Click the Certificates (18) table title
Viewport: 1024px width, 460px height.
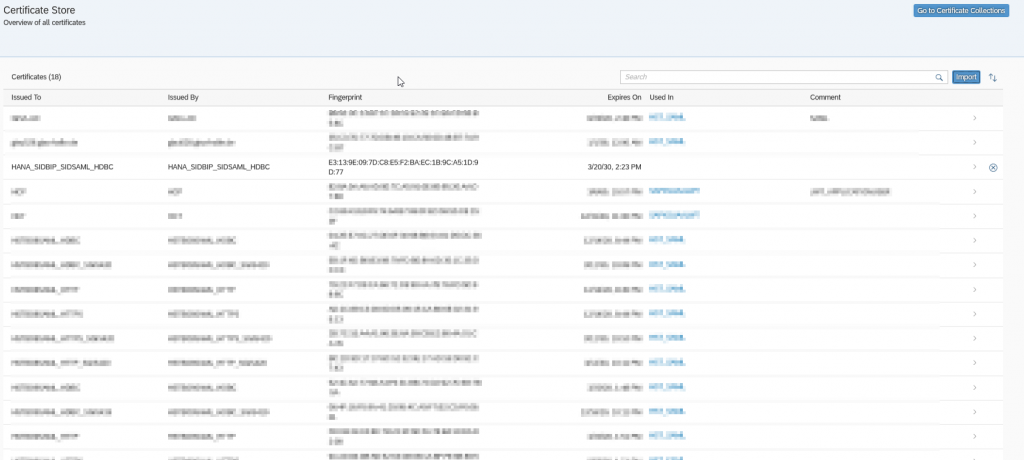point(36,77)
